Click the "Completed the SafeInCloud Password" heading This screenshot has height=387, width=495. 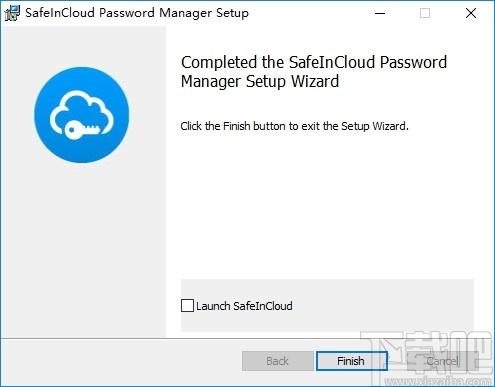point(314,62)
